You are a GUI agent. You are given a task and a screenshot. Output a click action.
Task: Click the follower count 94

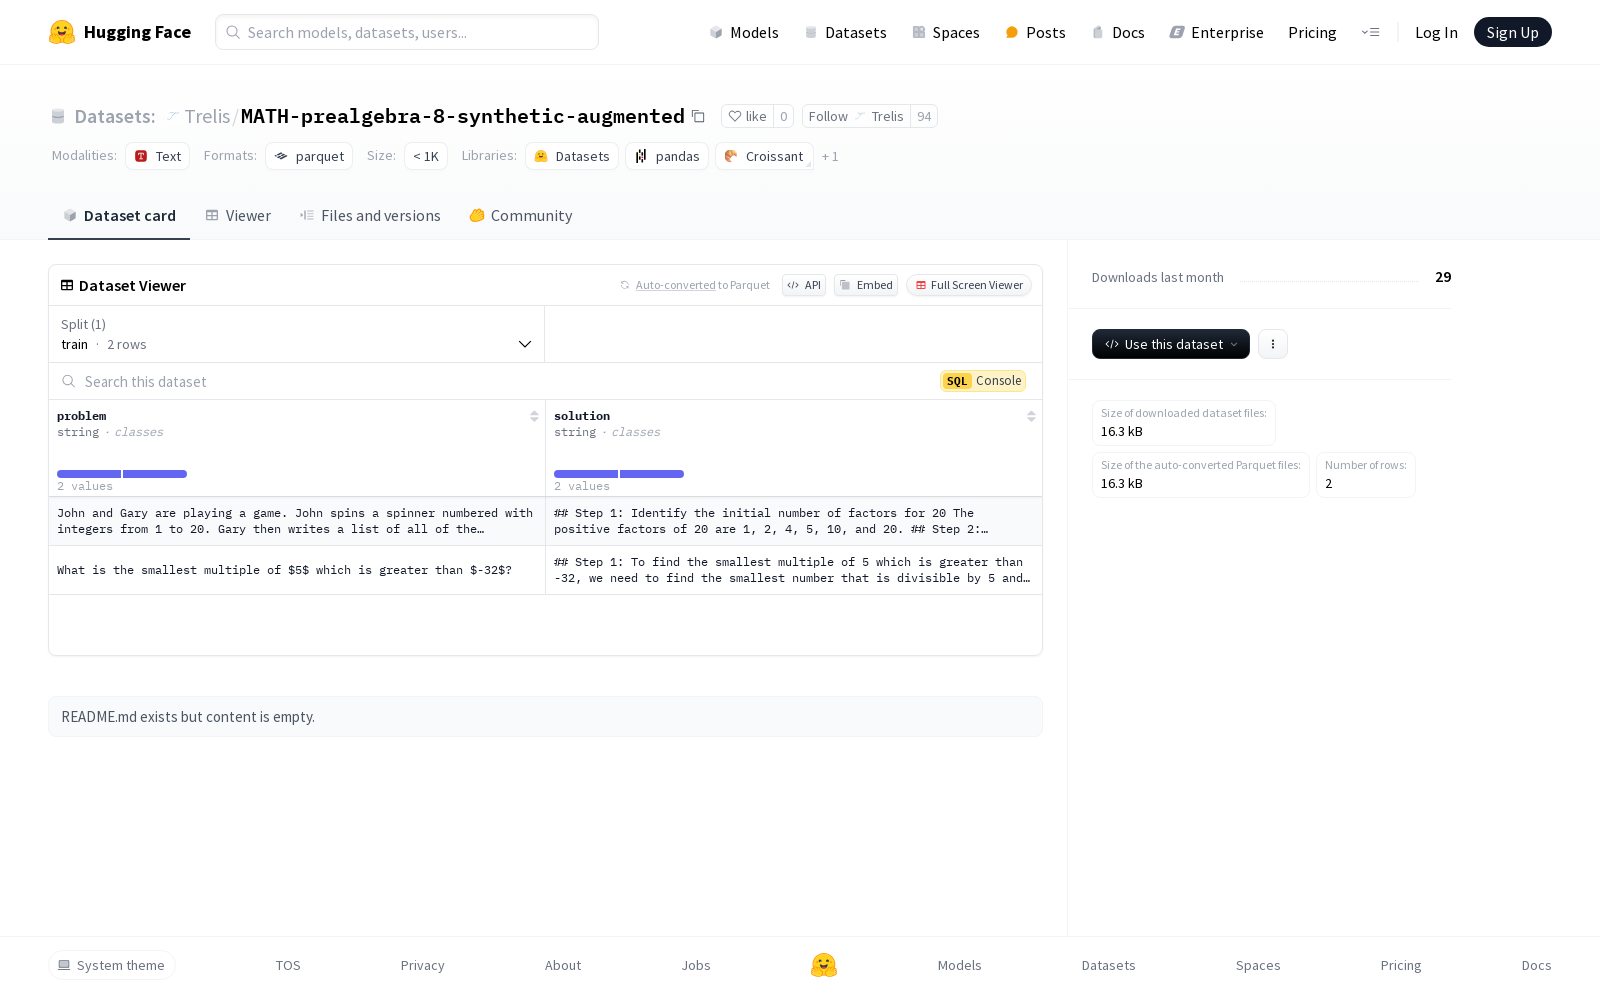click(924, 116)
